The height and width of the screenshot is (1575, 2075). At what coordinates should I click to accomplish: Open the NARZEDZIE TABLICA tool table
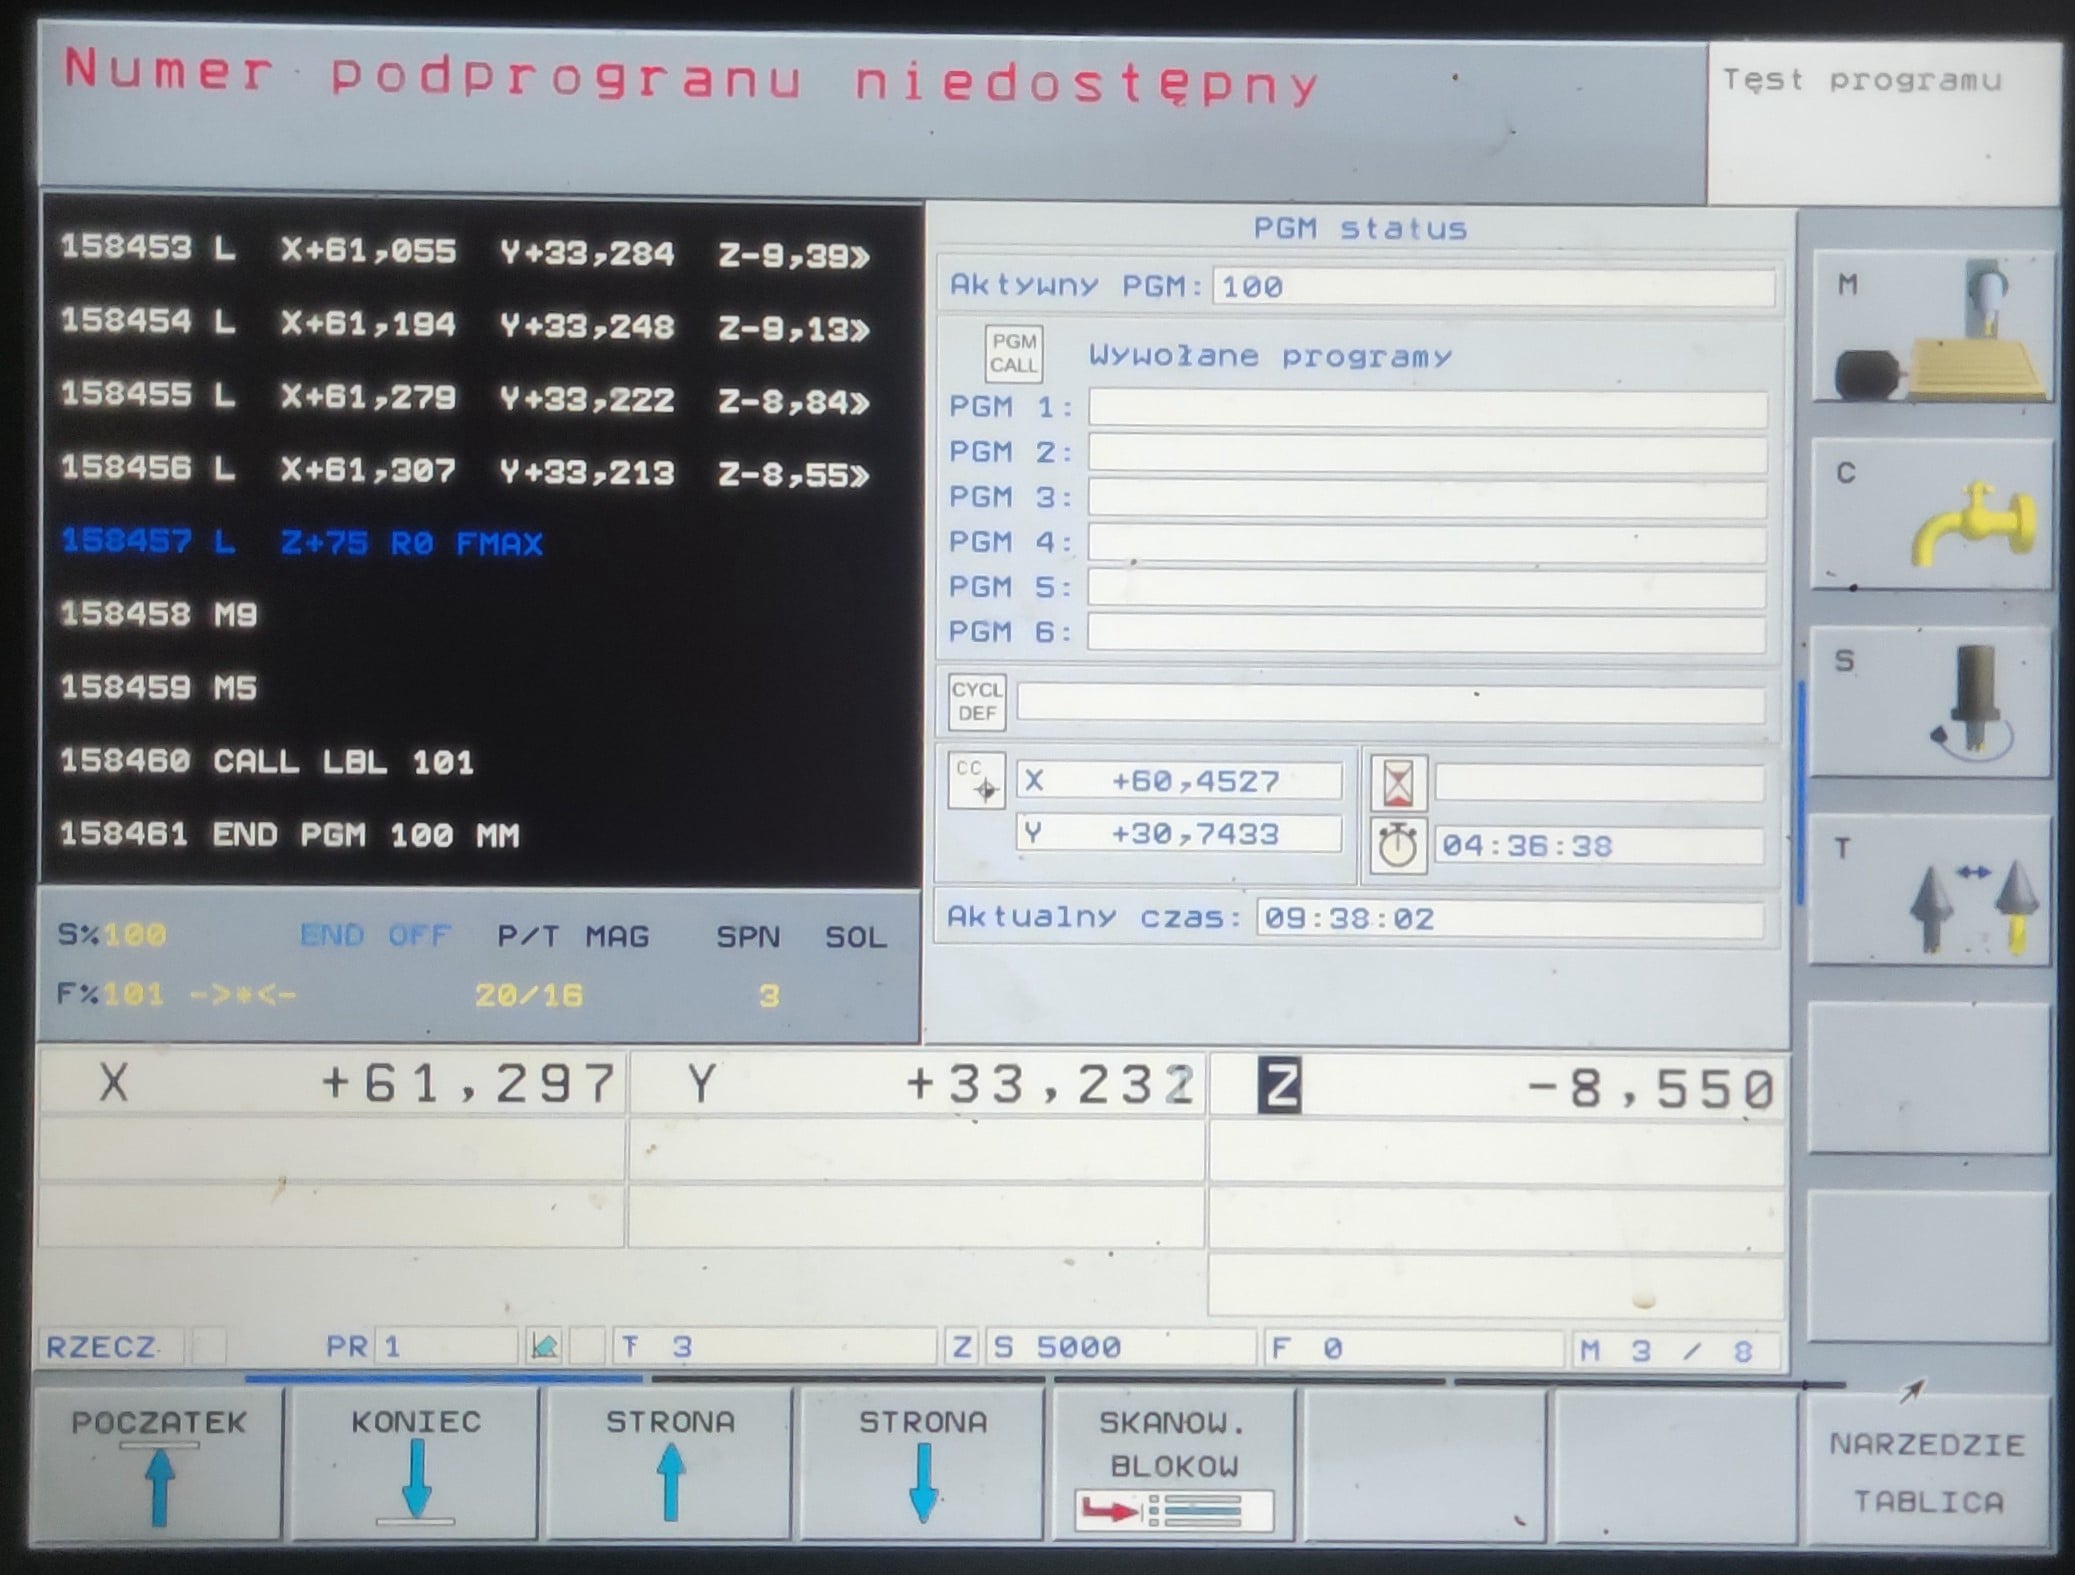(1927, 1472)
